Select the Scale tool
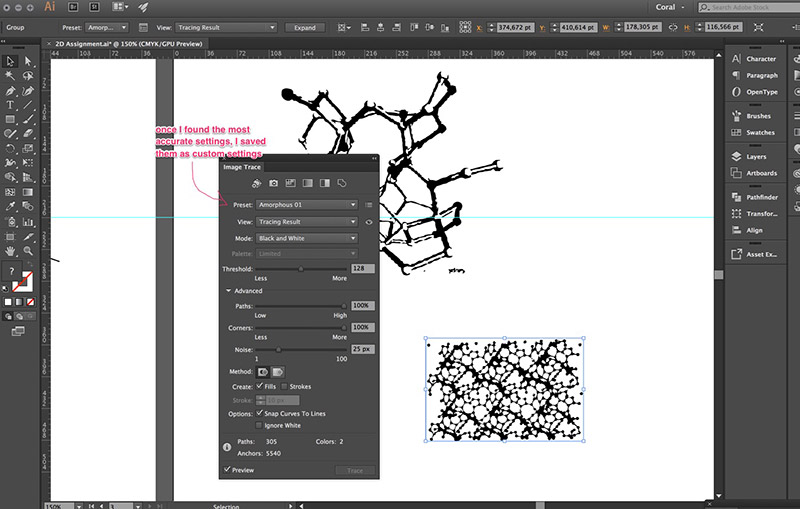Viewport: 800px width, 509px height. coord(28,148)
